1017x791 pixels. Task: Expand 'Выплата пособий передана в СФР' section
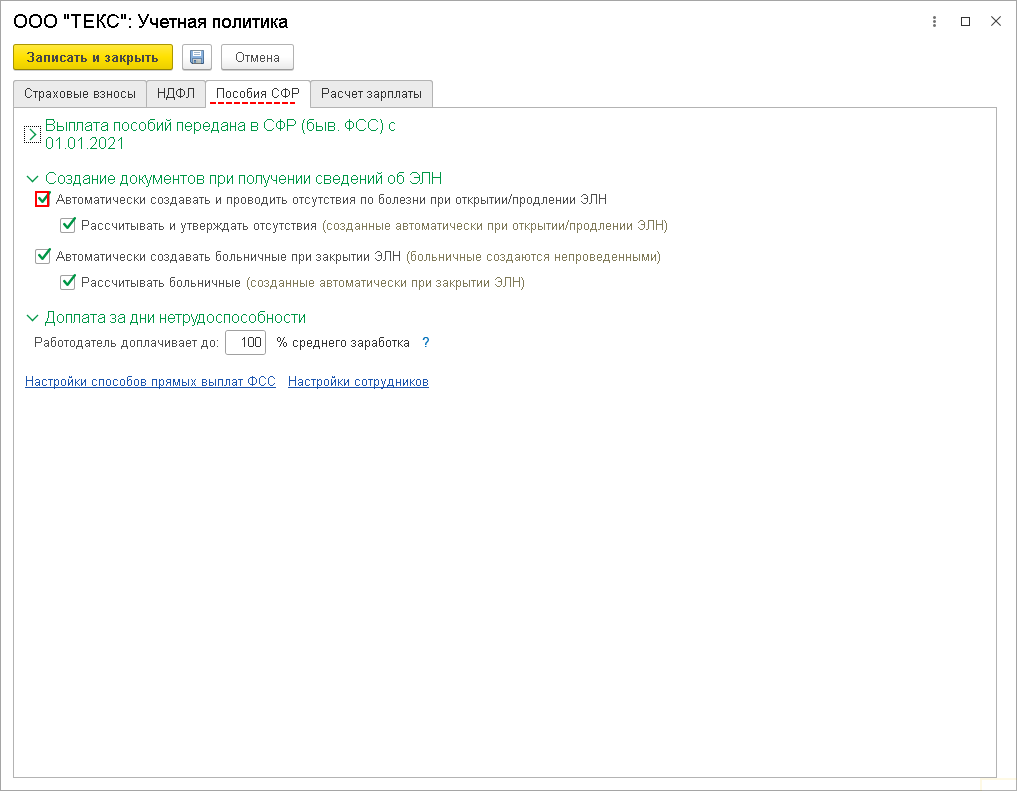[32, 134]
